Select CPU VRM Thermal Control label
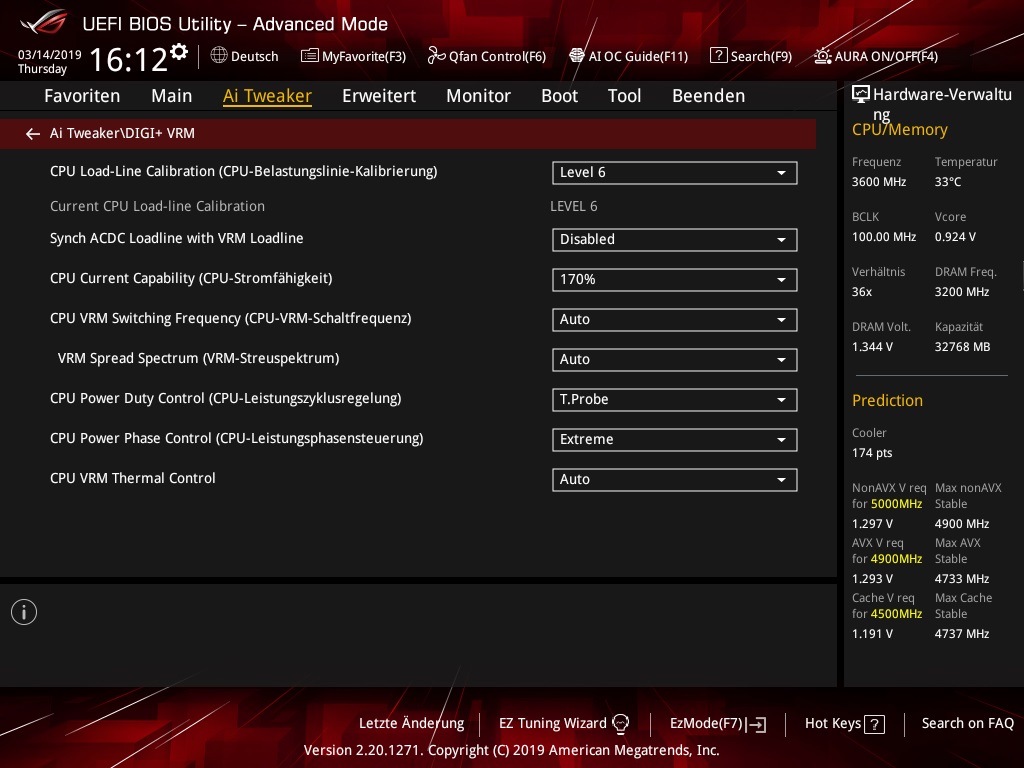 tap(133, 478)
